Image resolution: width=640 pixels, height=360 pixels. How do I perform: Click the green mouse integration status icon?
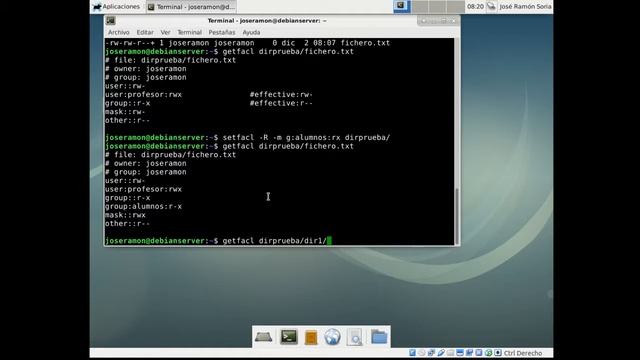(489, 353)
